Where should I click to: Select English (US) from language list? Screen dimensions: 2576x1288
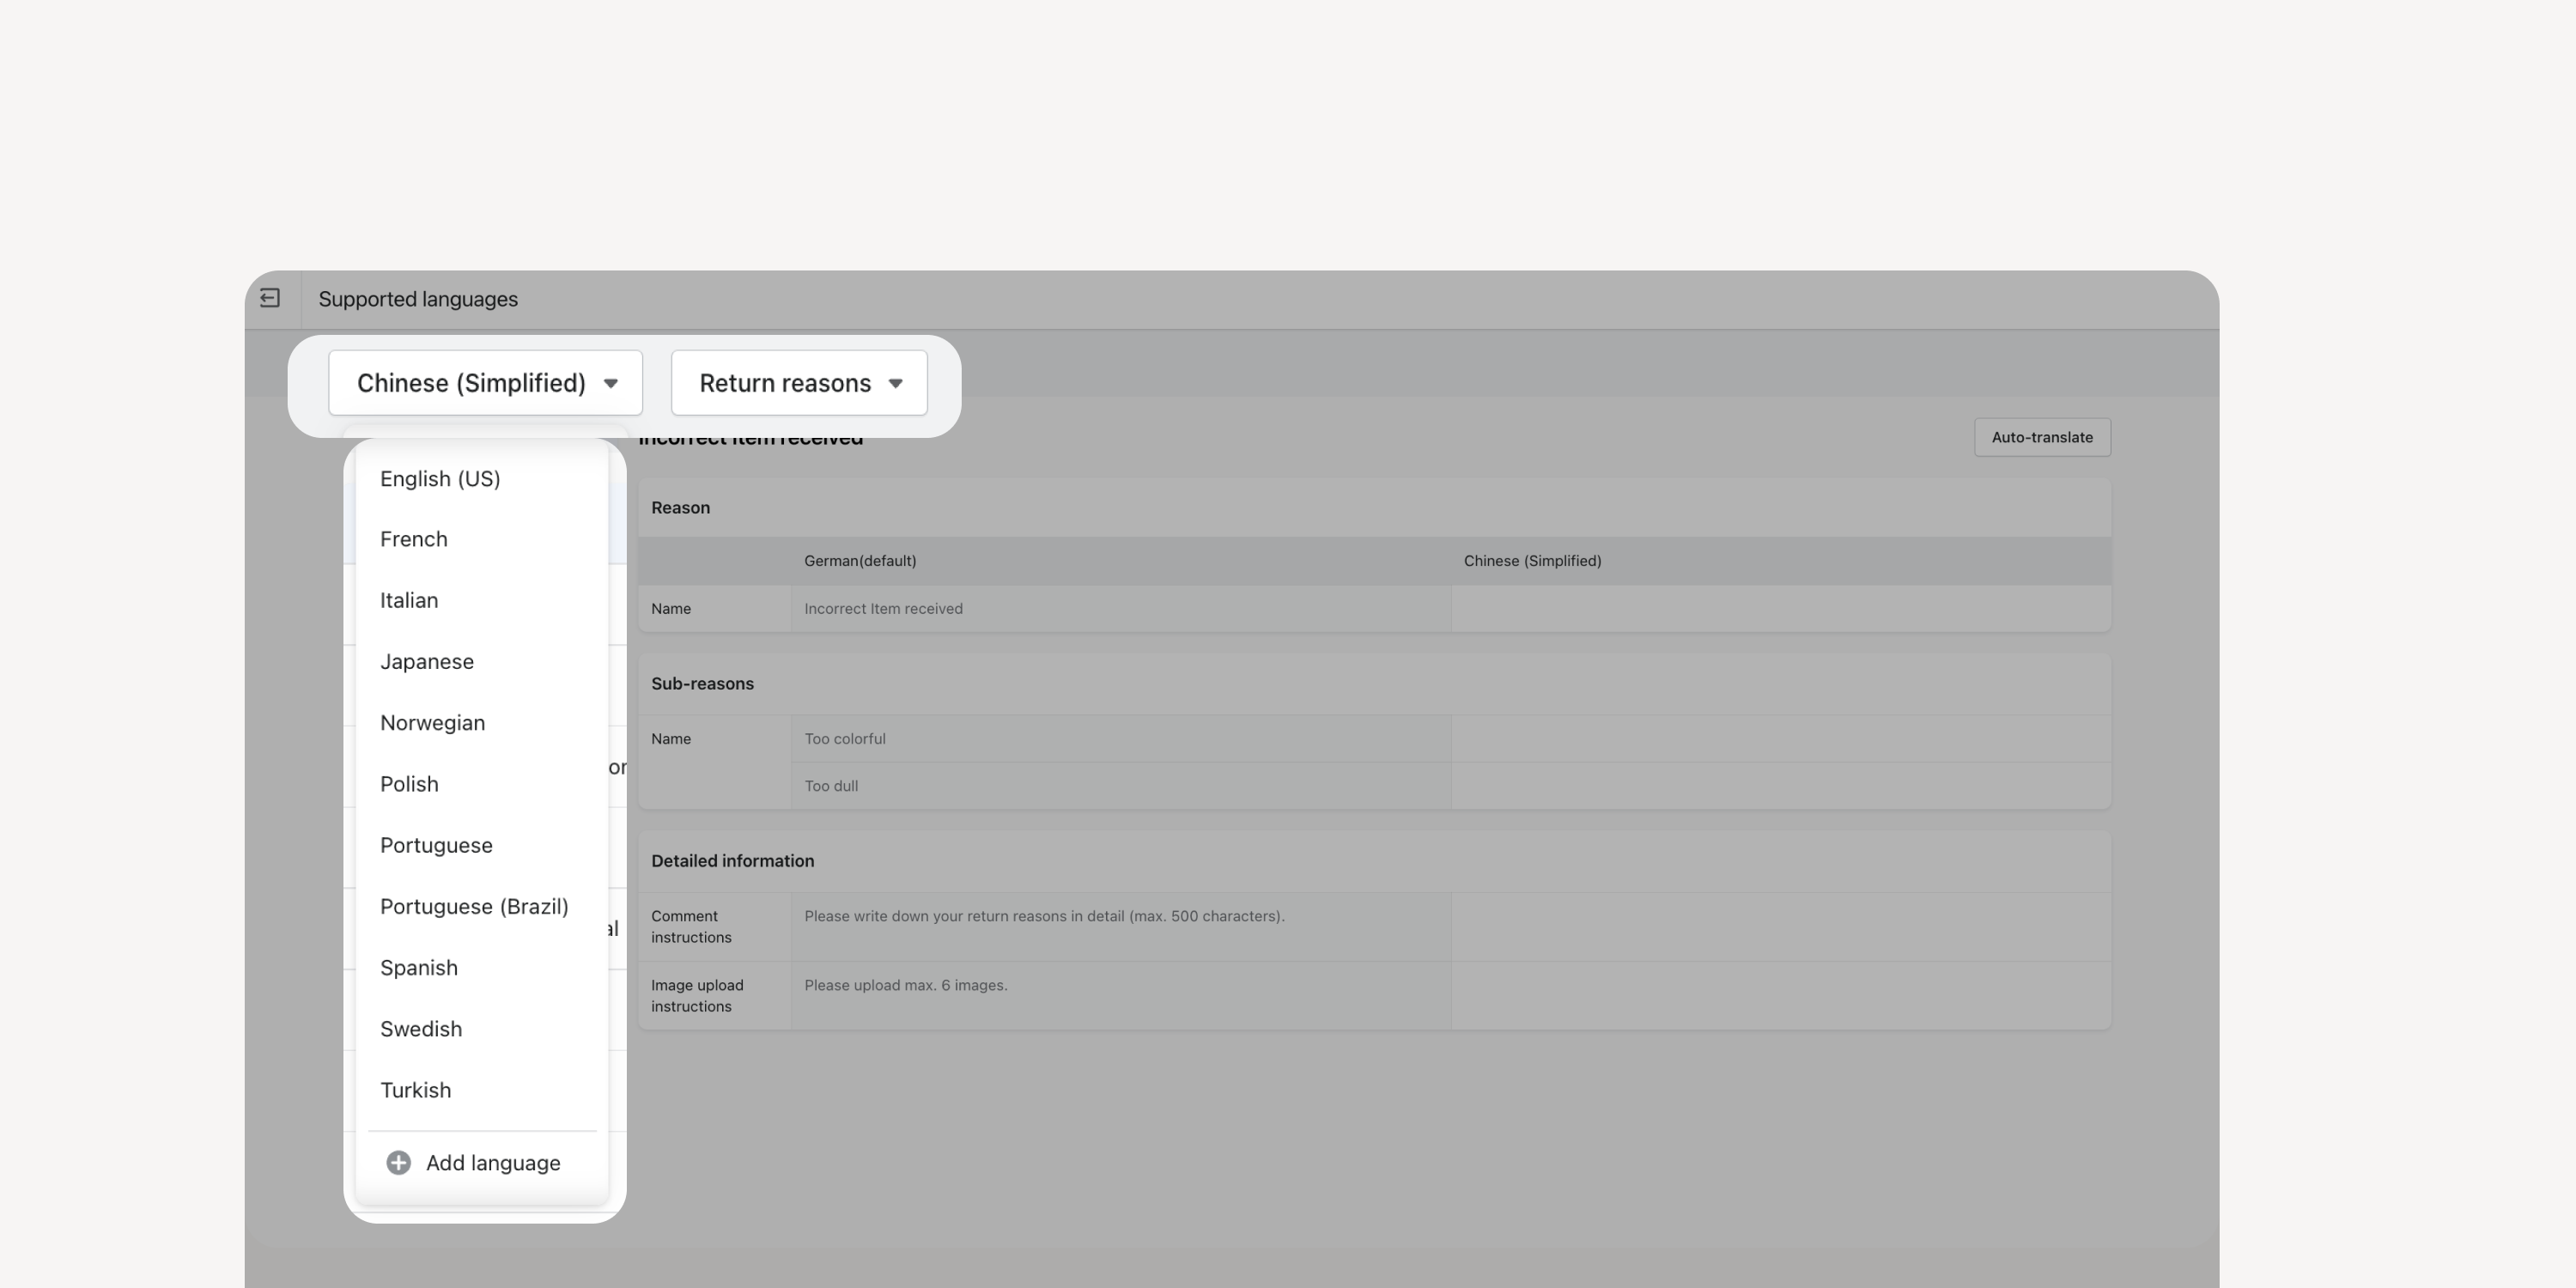[482, 479]
